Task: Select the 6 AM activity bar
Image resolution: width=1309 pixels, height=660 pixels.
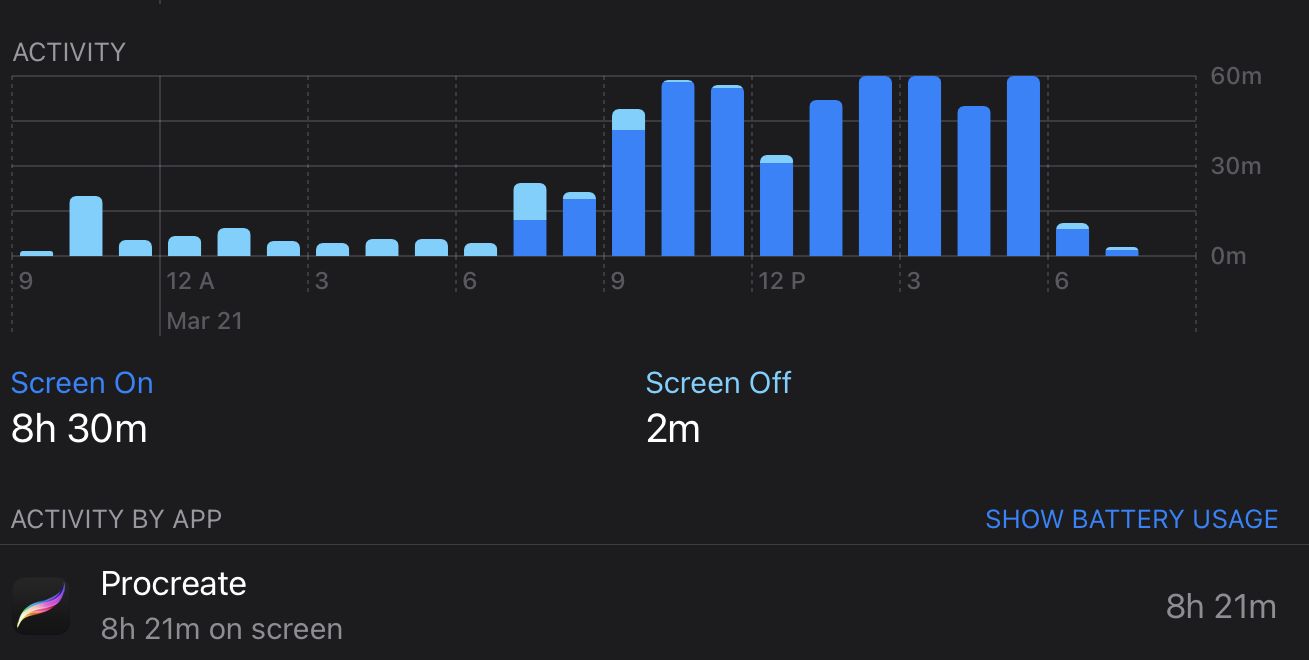Action: pyautogui.click(x=480, y=250)
